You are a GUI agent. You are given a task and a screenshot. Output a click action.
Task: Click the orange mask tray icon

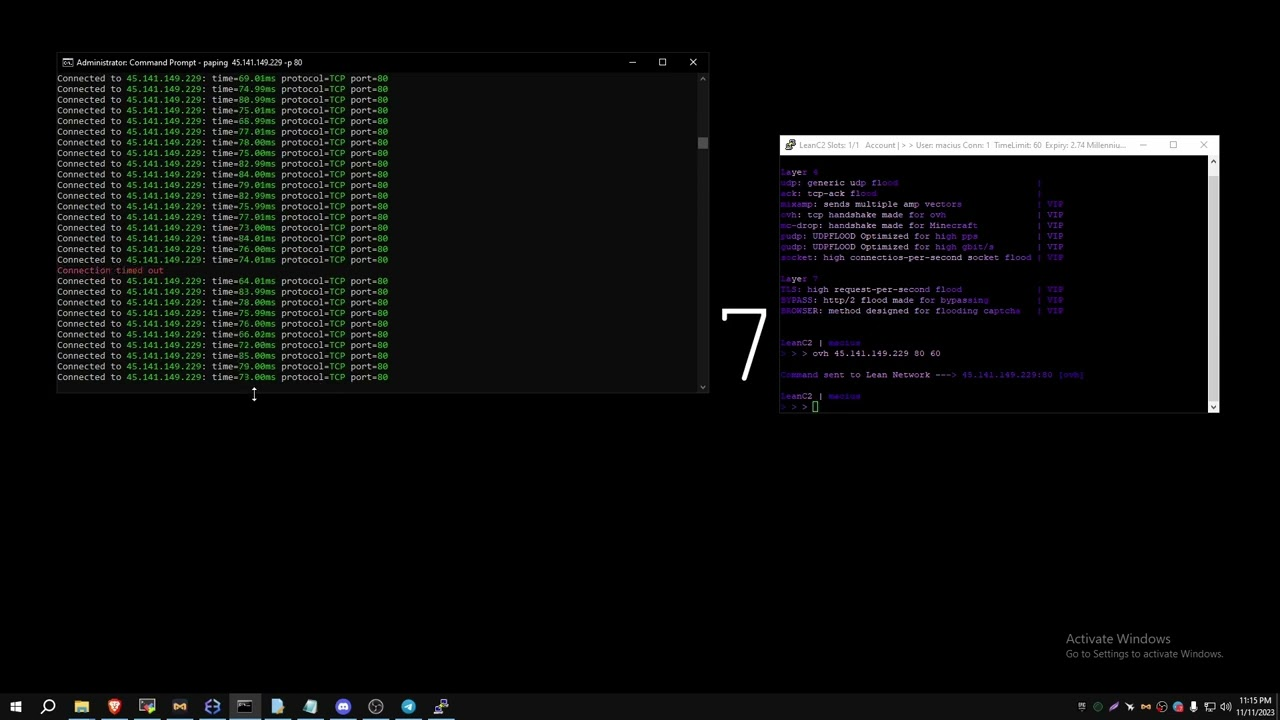click(1146, 707)
